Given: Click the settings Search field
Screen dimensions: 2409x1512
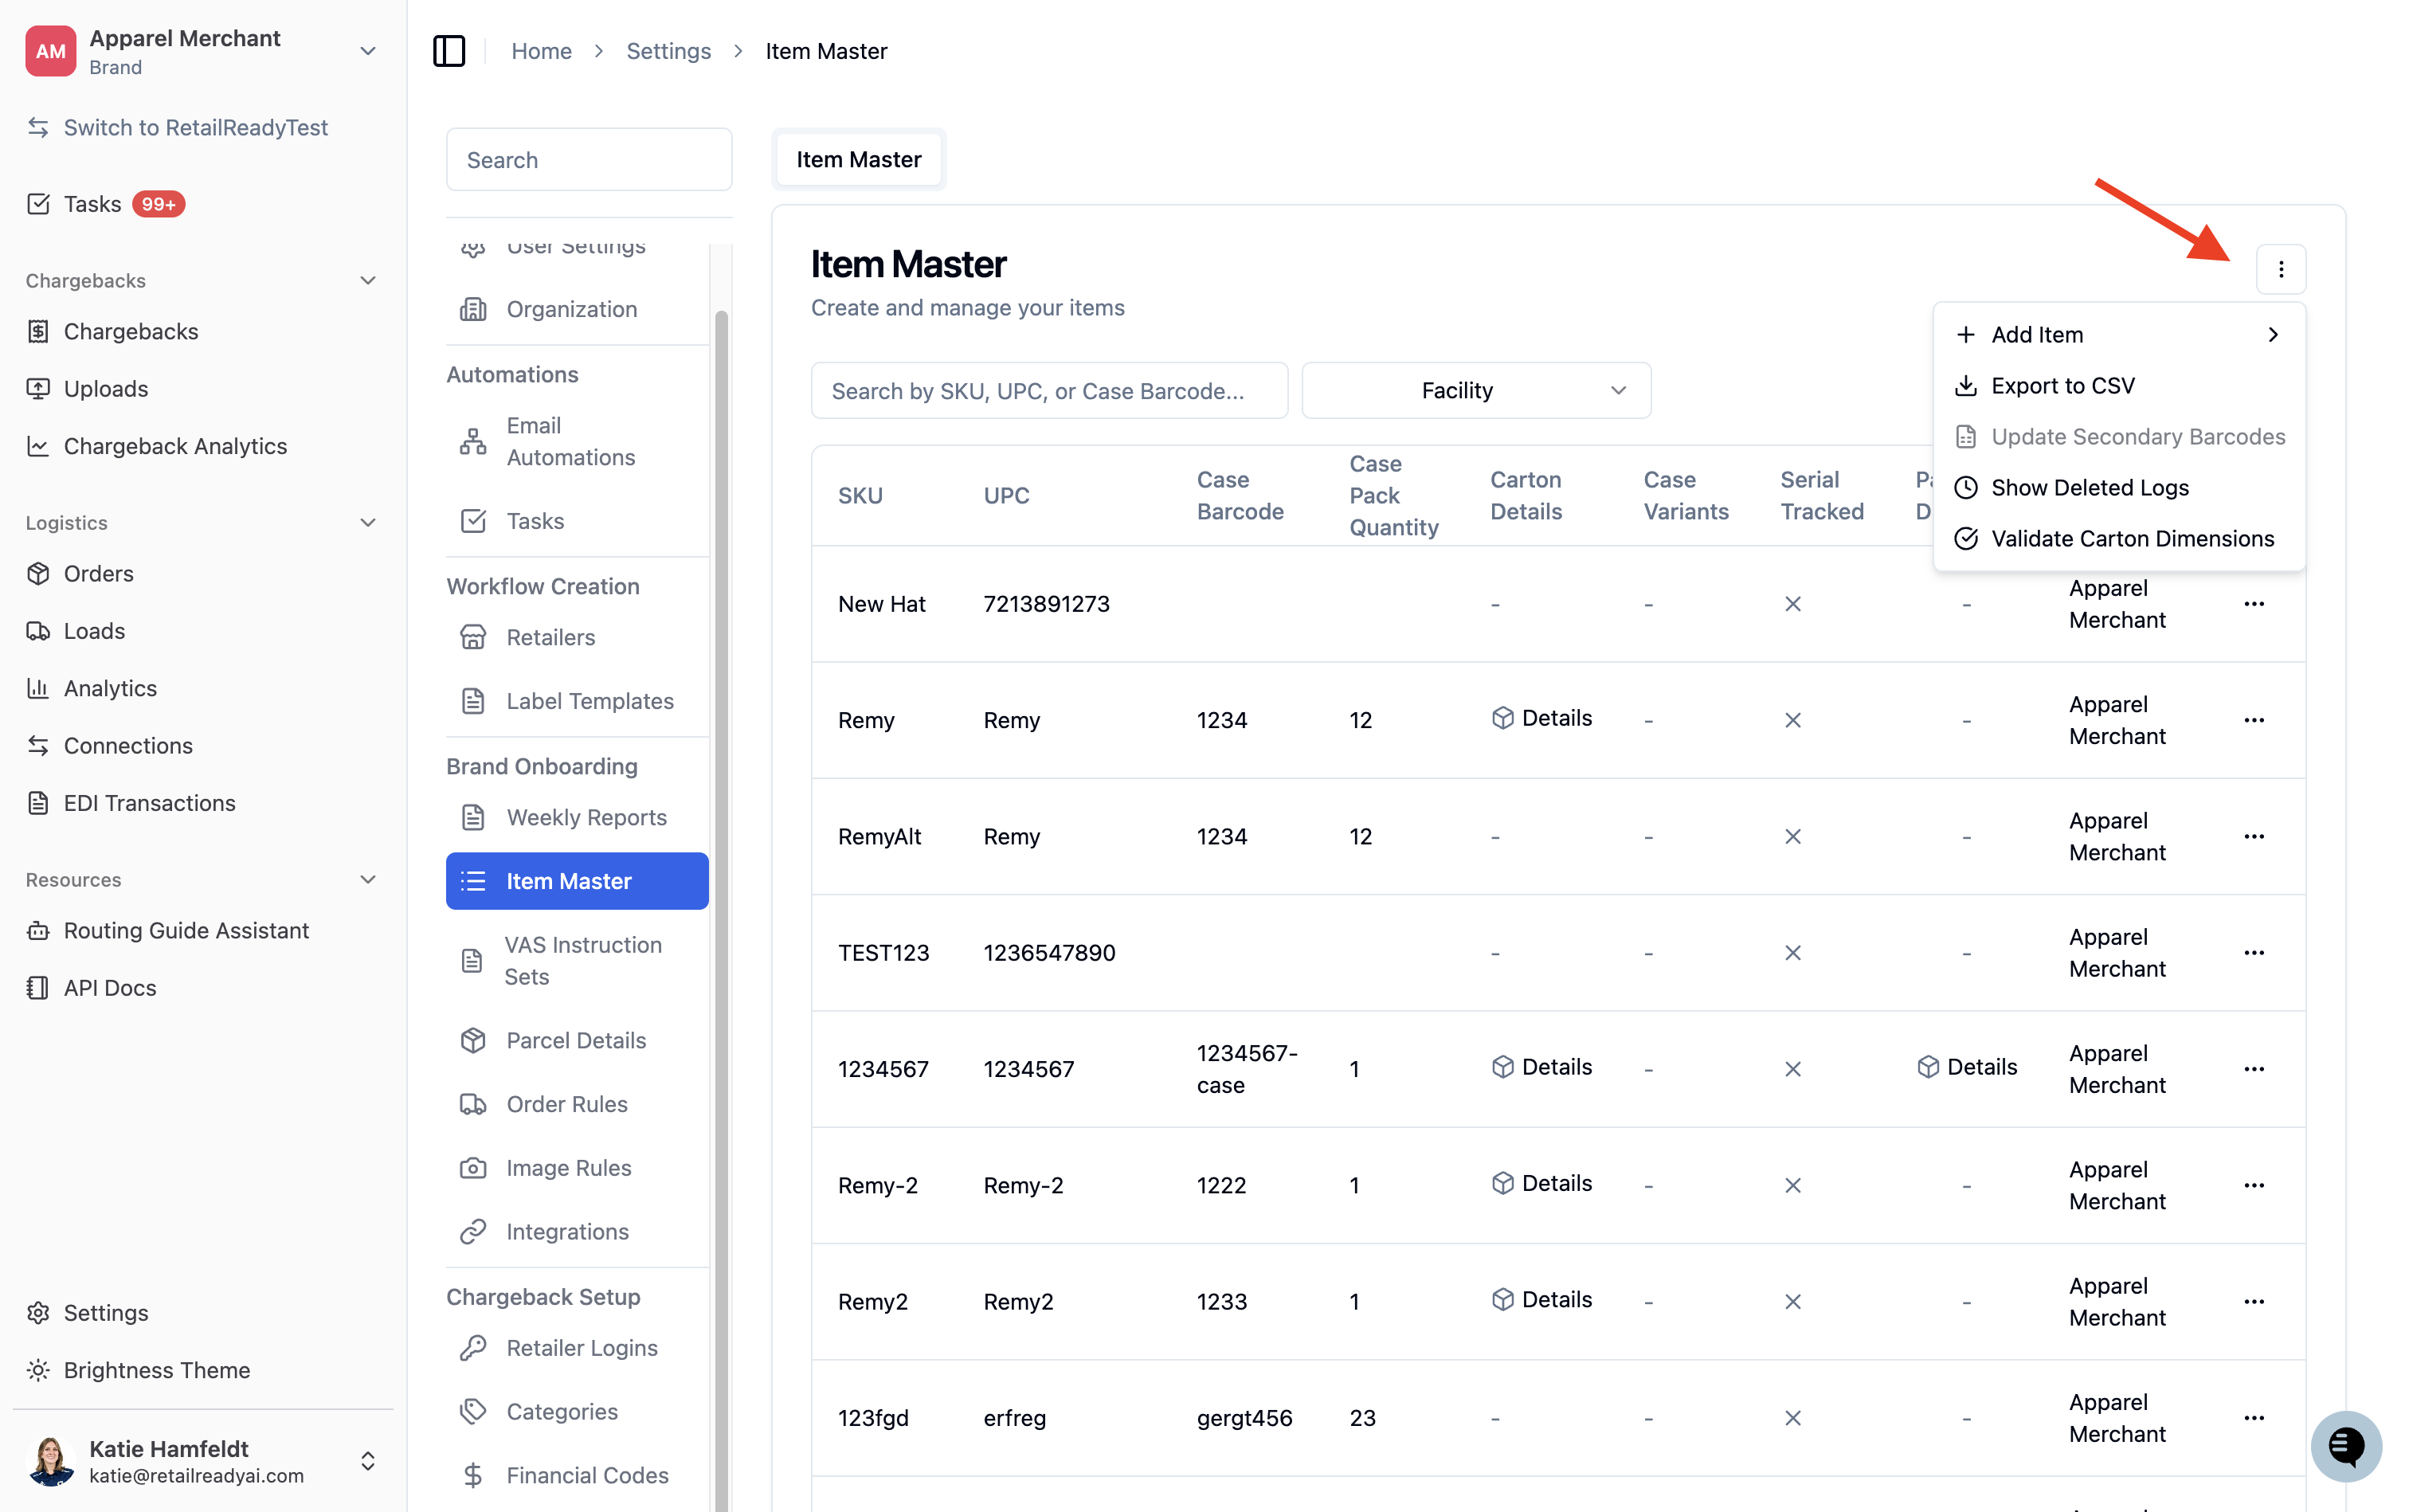Looking at the screenshot, I should point(589,160).
